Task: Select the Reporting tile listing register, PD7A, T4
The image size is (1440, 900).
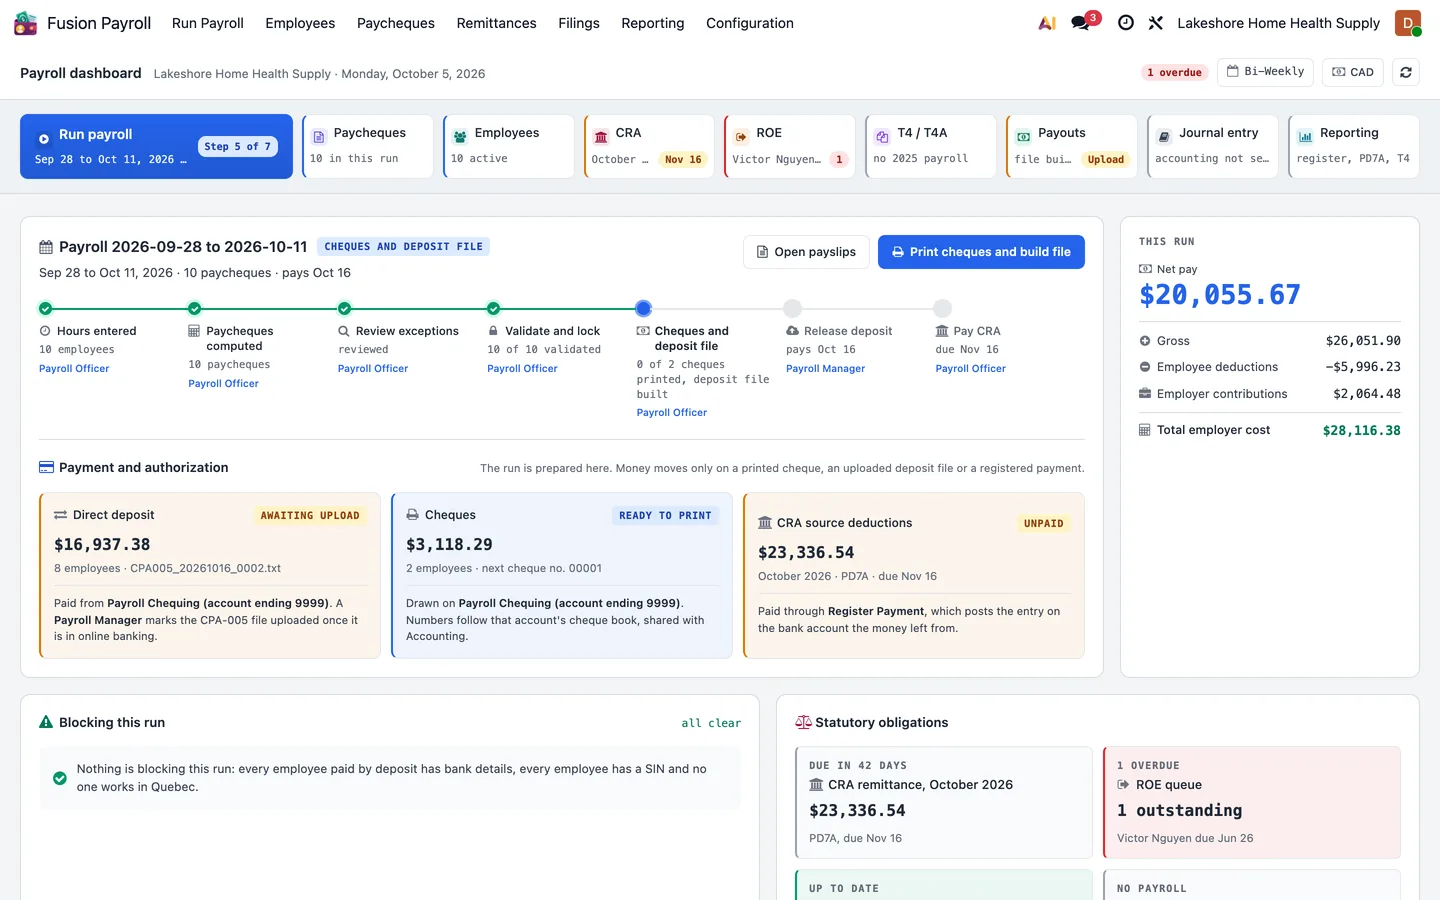Action: coord(1354,146)
